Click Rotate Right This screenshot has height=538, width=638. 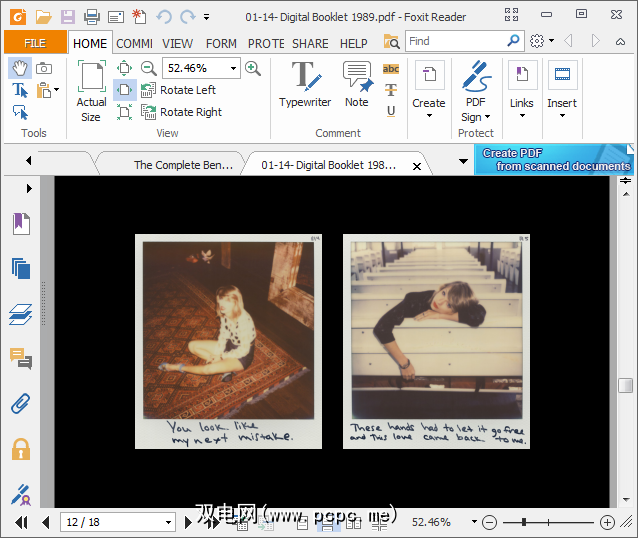[x=190, y=112]
